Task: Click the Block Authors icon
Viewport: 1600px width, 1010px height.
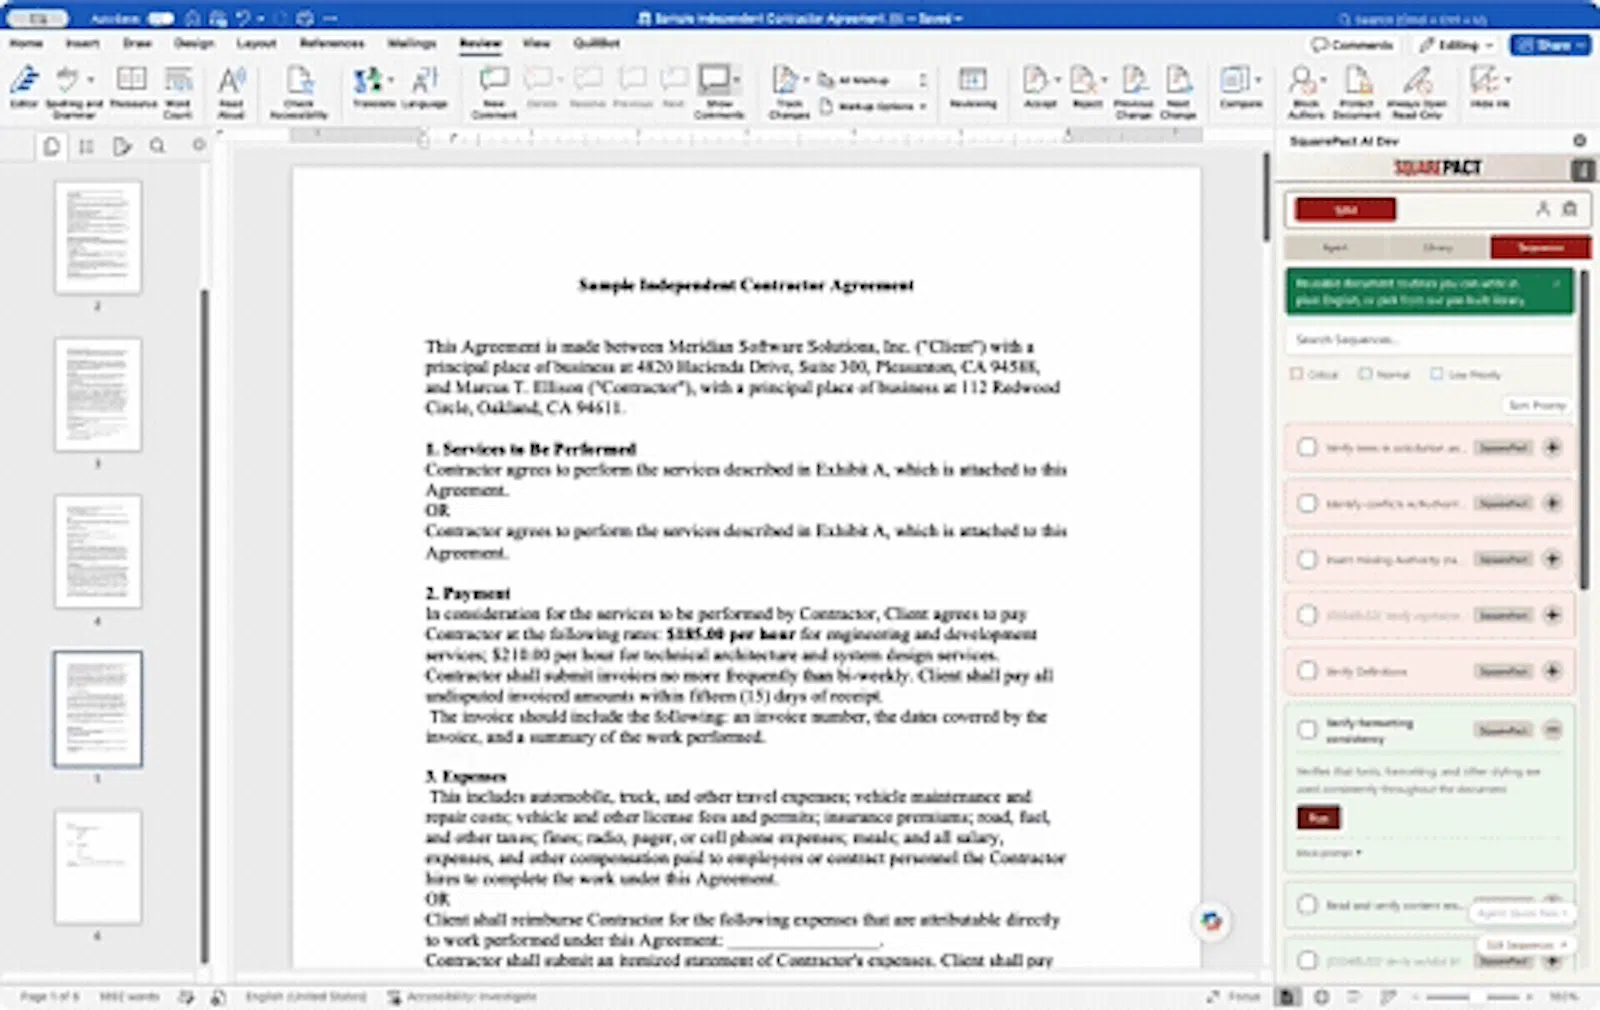Action: [x=1303, y=80]
